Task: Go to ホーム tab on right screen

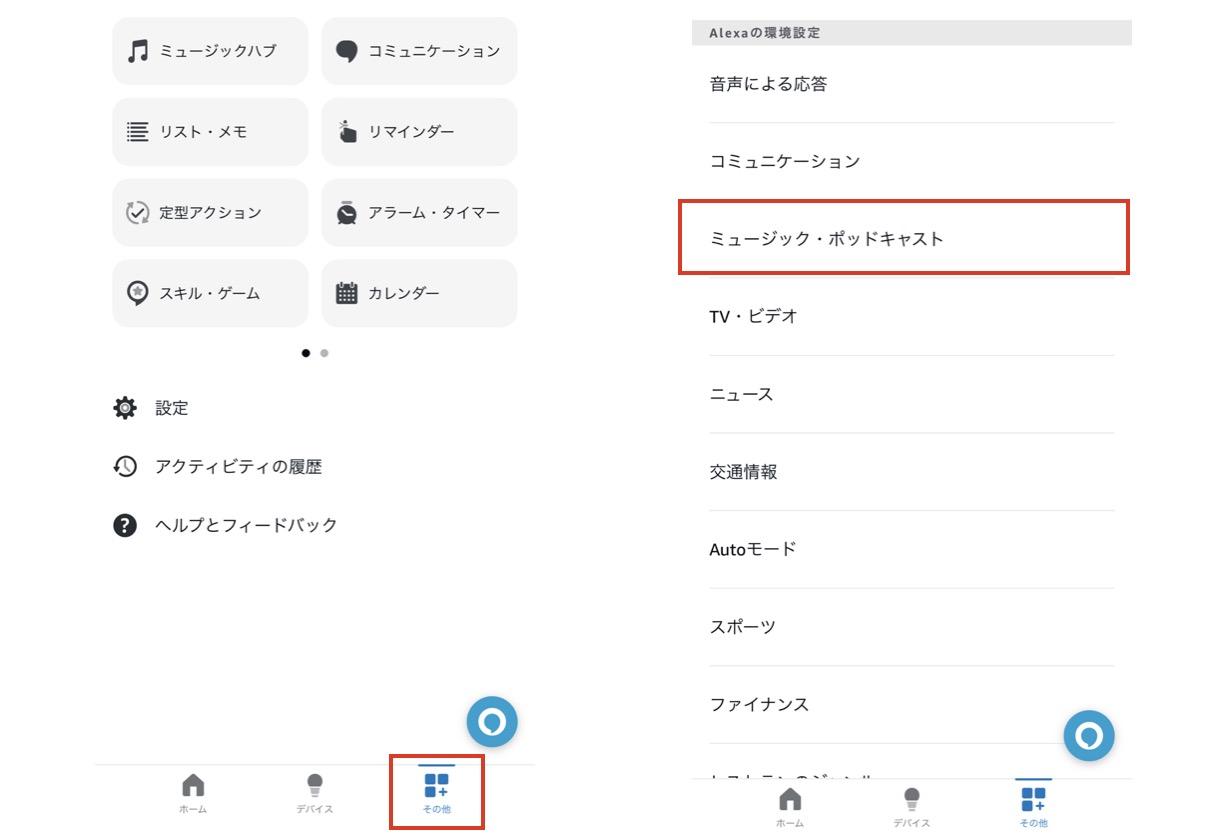Action: pos(790,806)
